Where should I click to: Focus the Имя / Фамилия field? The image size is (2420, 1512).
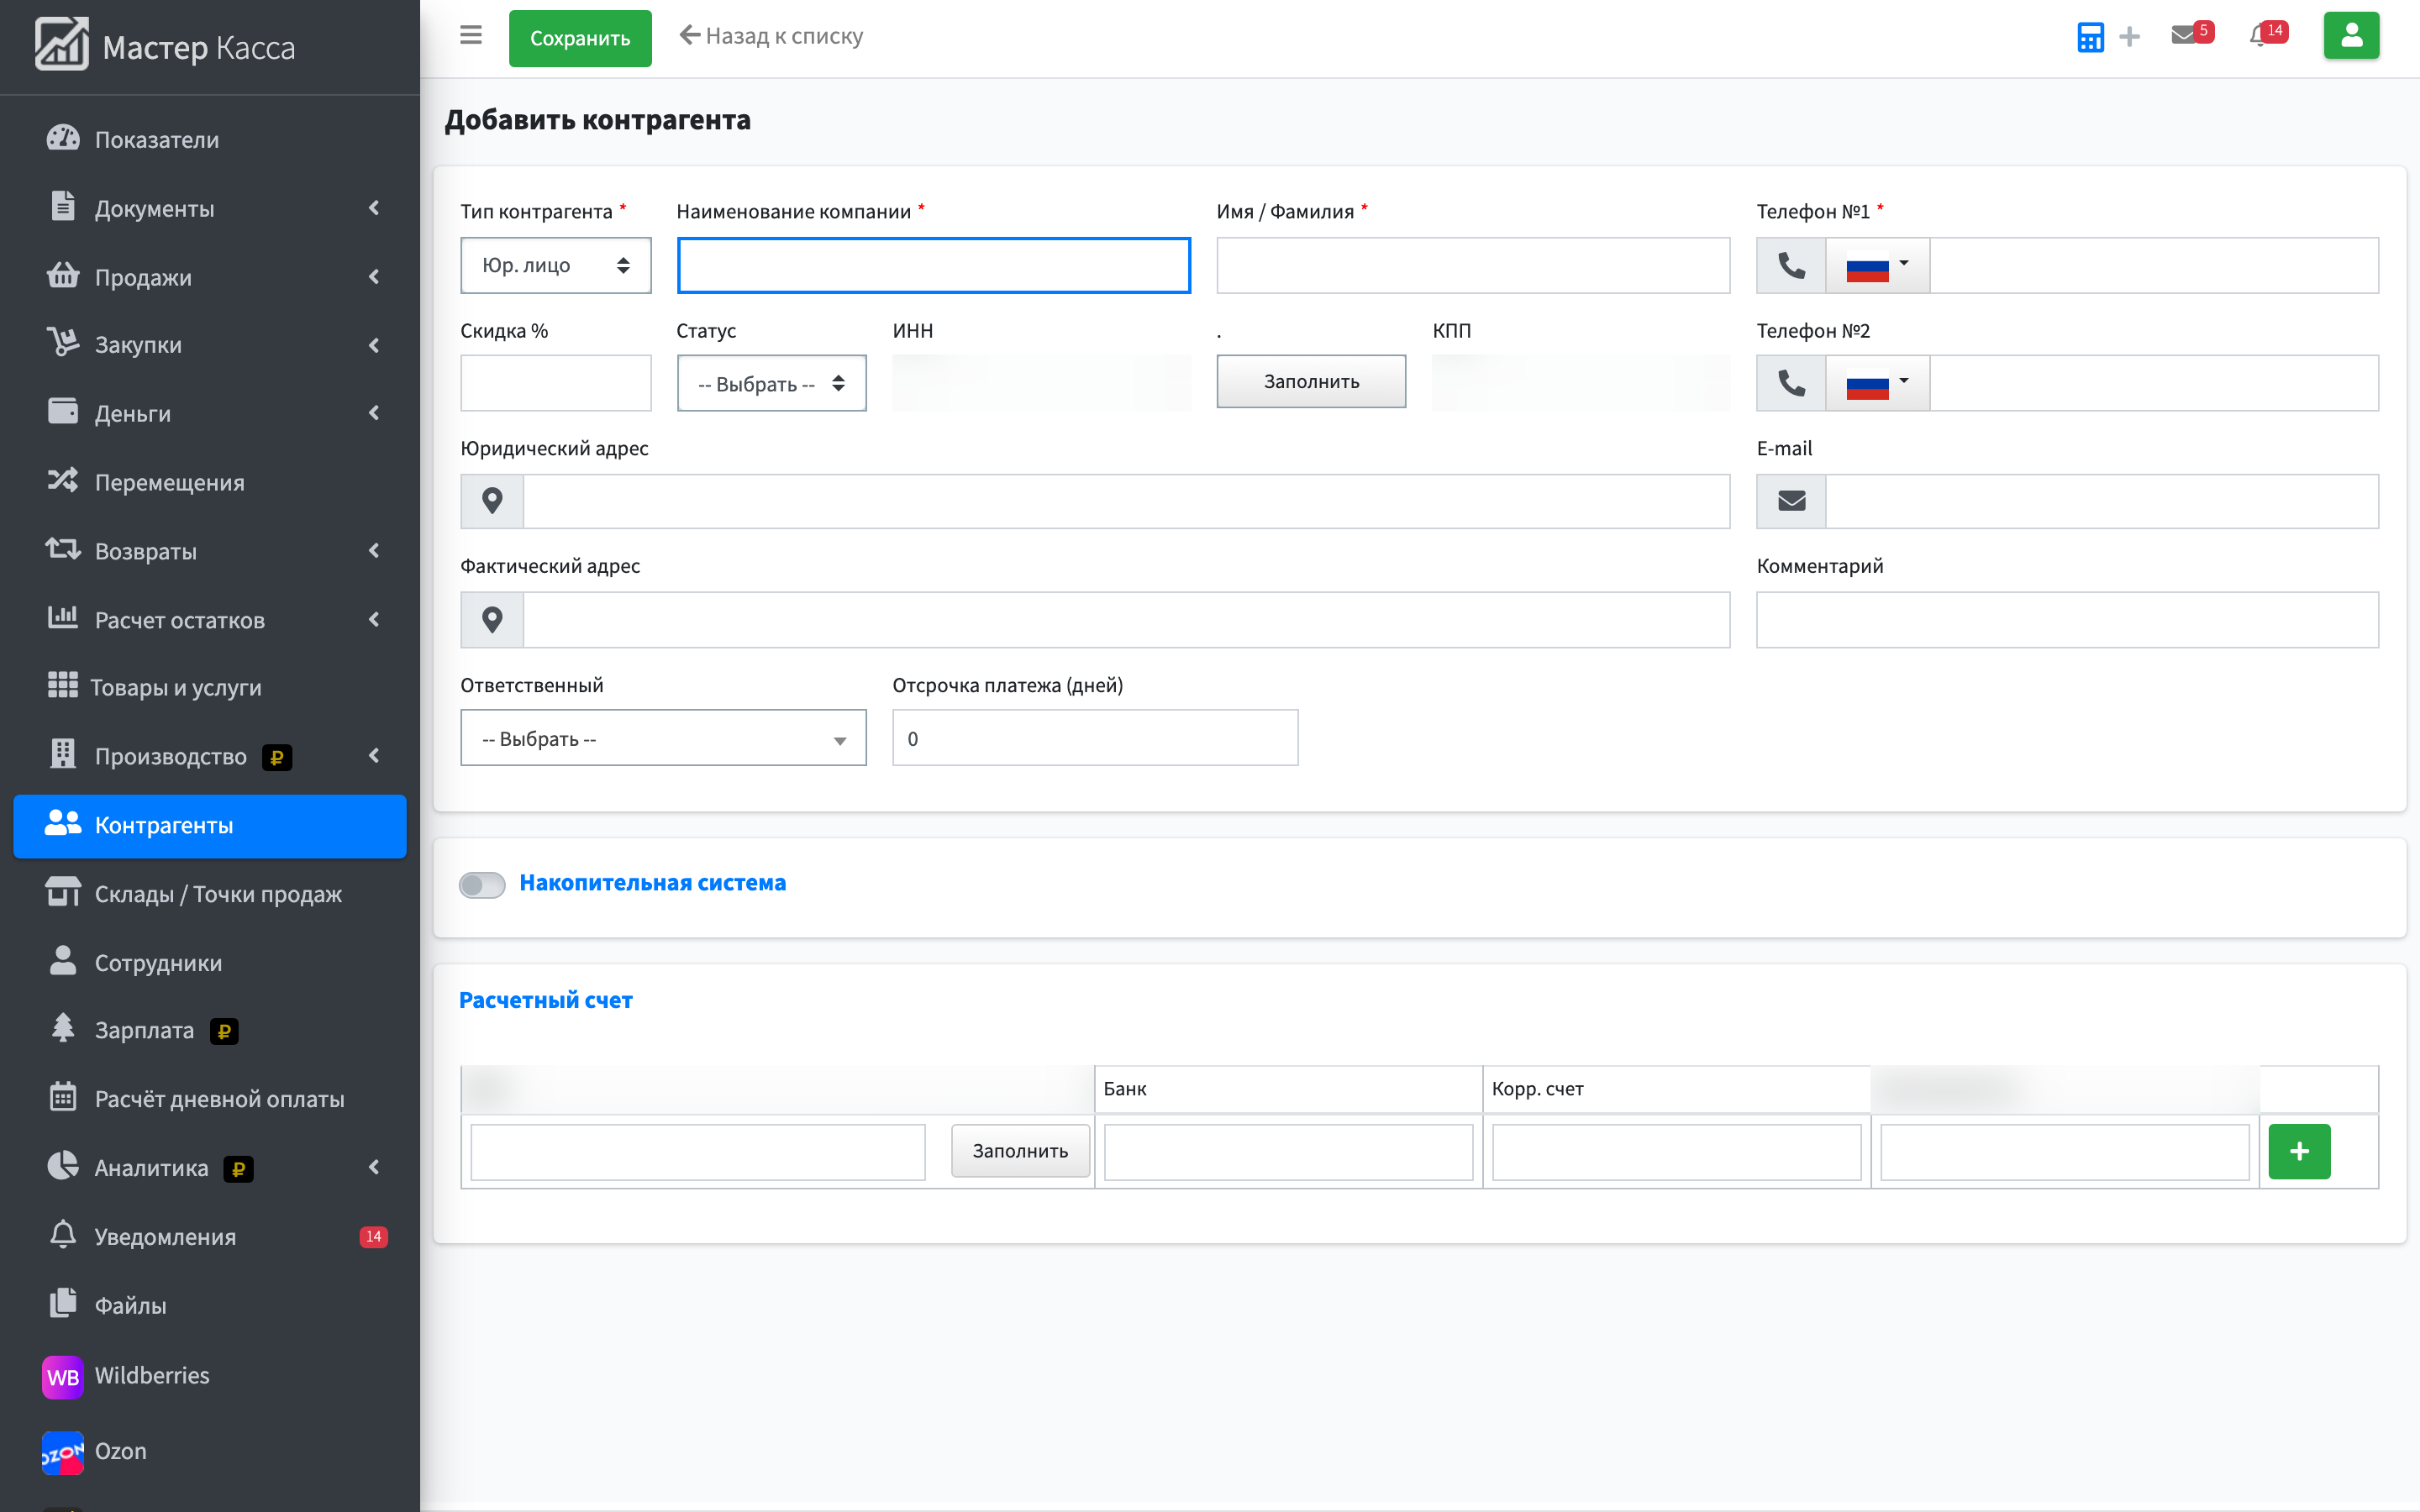pyautogui.click(x=1473, y=265)
